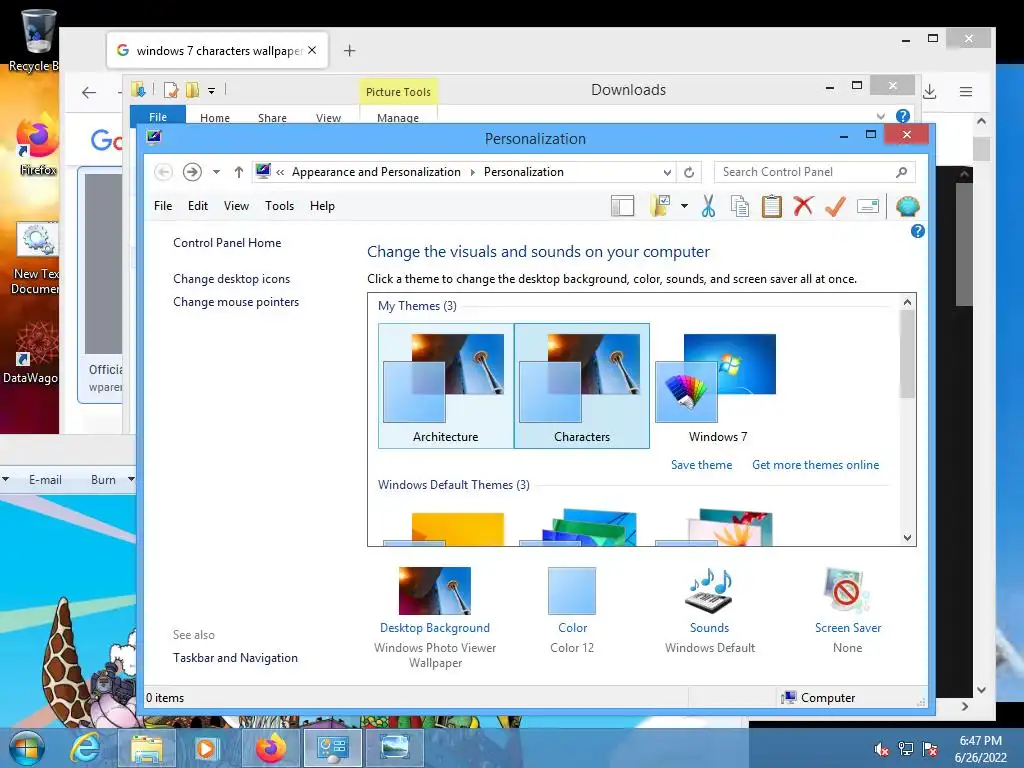
Task: Open a new Firefox tab
Action: 349,51
